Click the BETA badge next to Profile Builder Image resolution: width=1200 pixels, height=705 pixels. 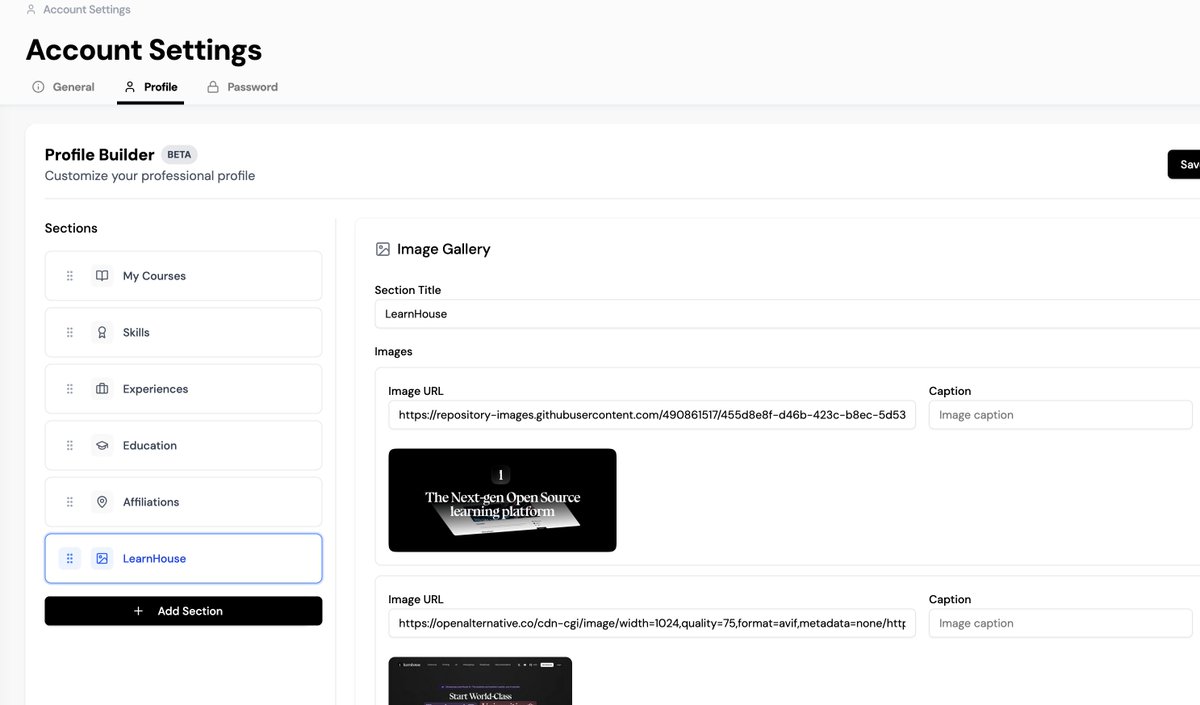coord(179,155)
